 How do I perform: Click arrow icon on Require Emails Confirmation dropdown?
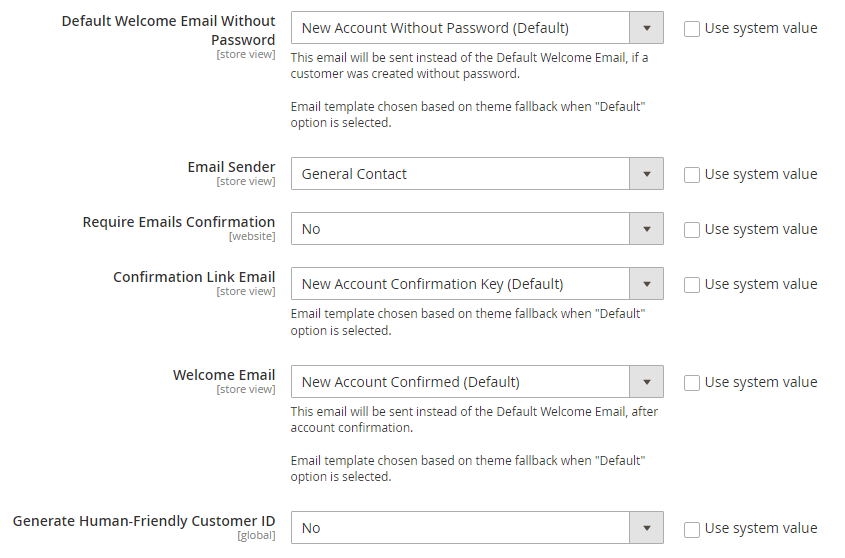647,229
